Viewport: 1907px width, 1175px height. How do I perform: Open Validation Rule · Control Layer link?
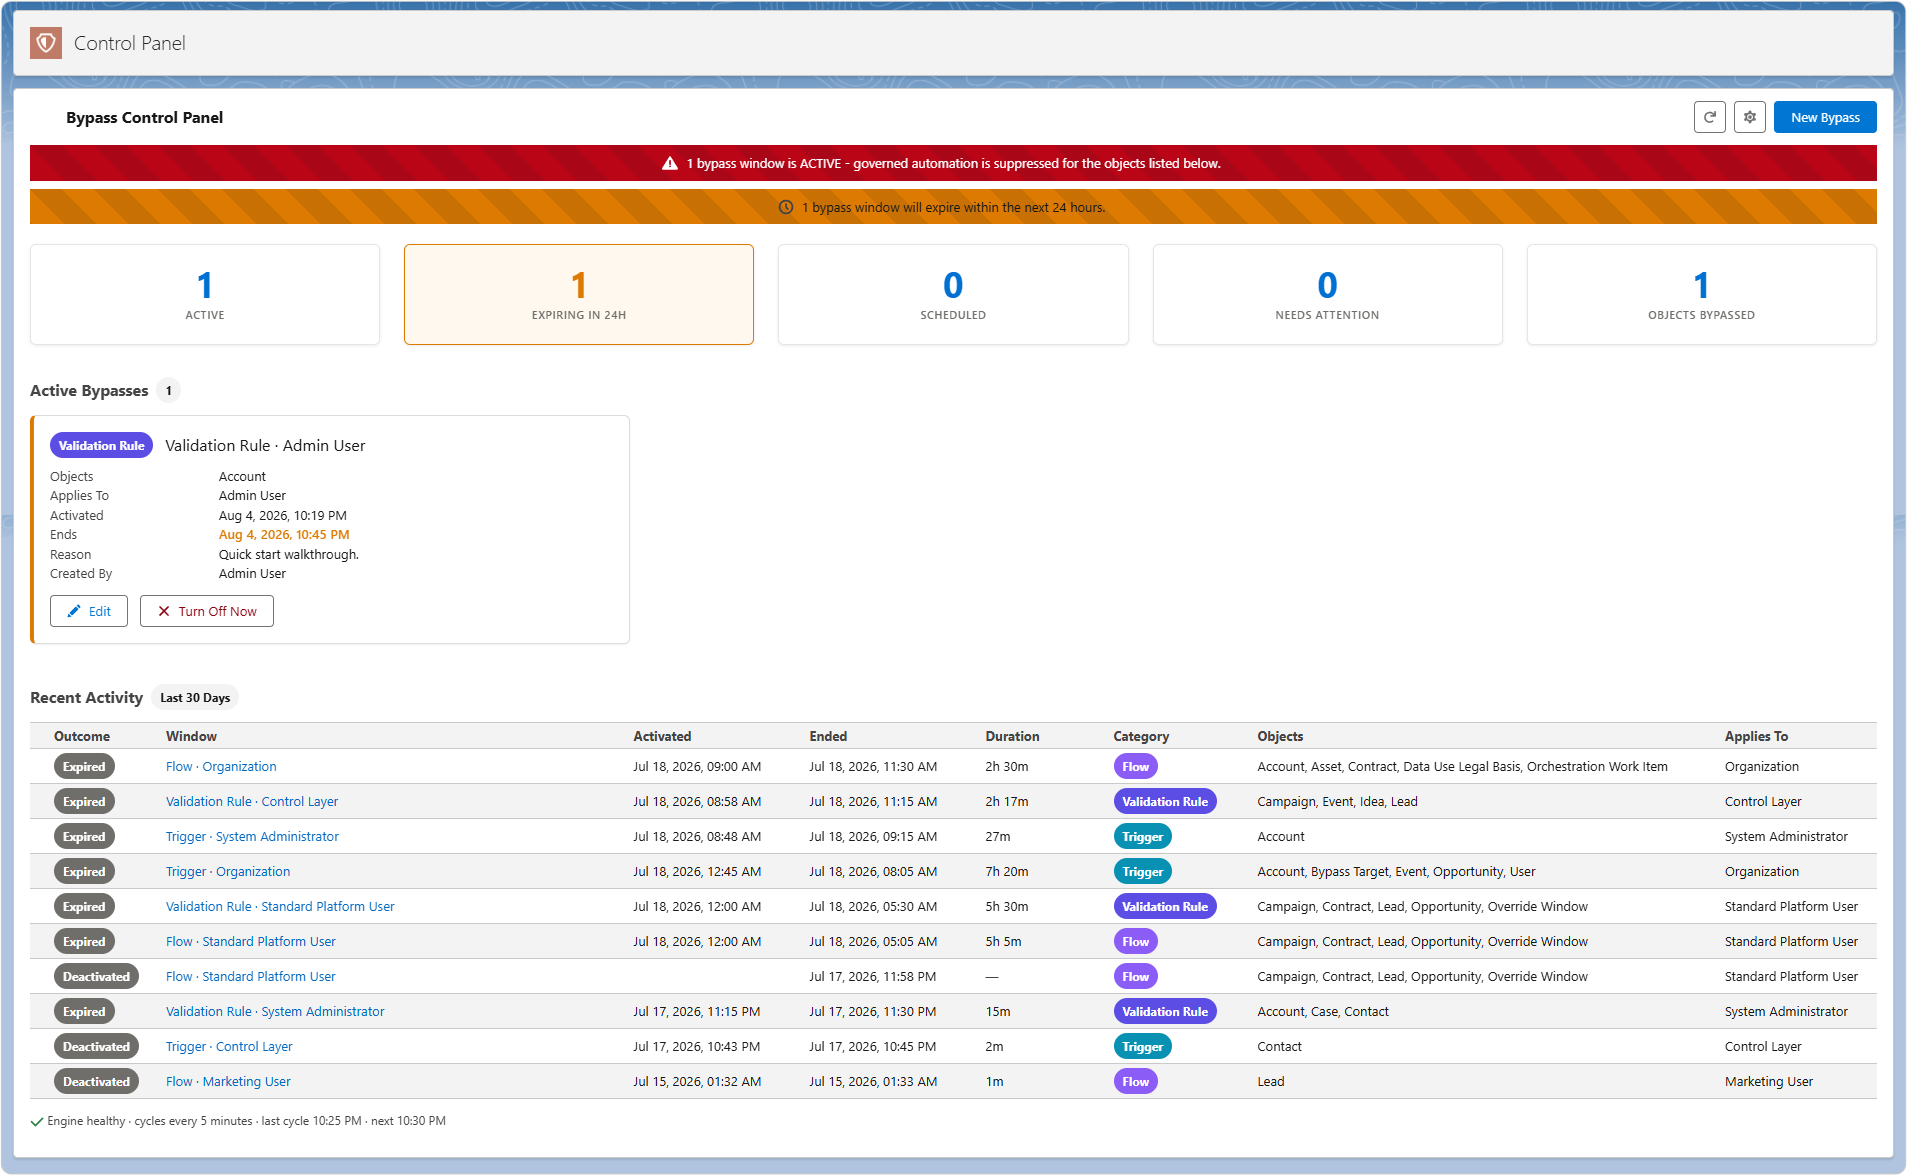point(252,801)
